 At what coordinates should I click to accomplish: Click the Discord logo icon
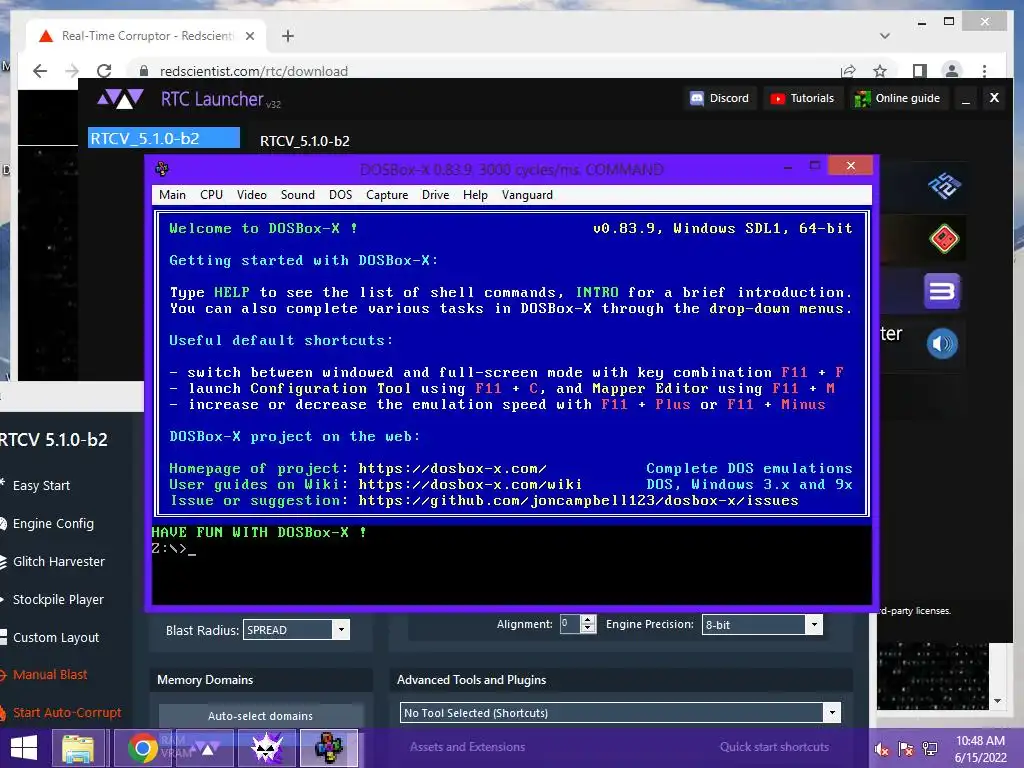[697, 98]
